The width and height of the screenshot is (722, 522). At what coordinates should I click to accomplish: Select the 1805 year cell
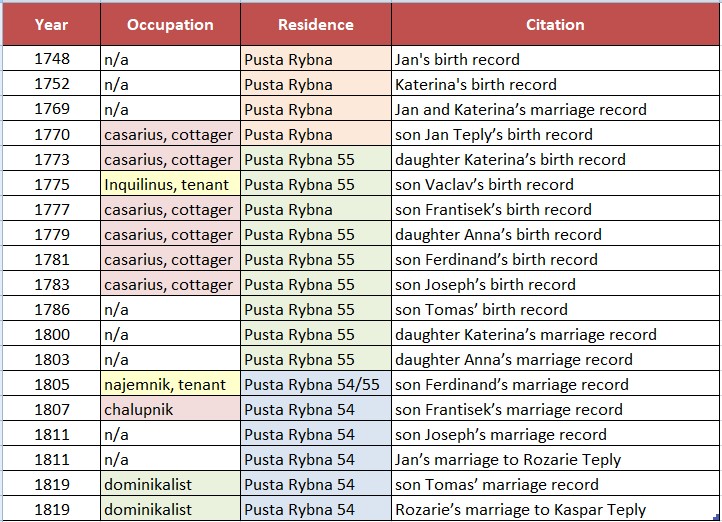click(51, 385)
